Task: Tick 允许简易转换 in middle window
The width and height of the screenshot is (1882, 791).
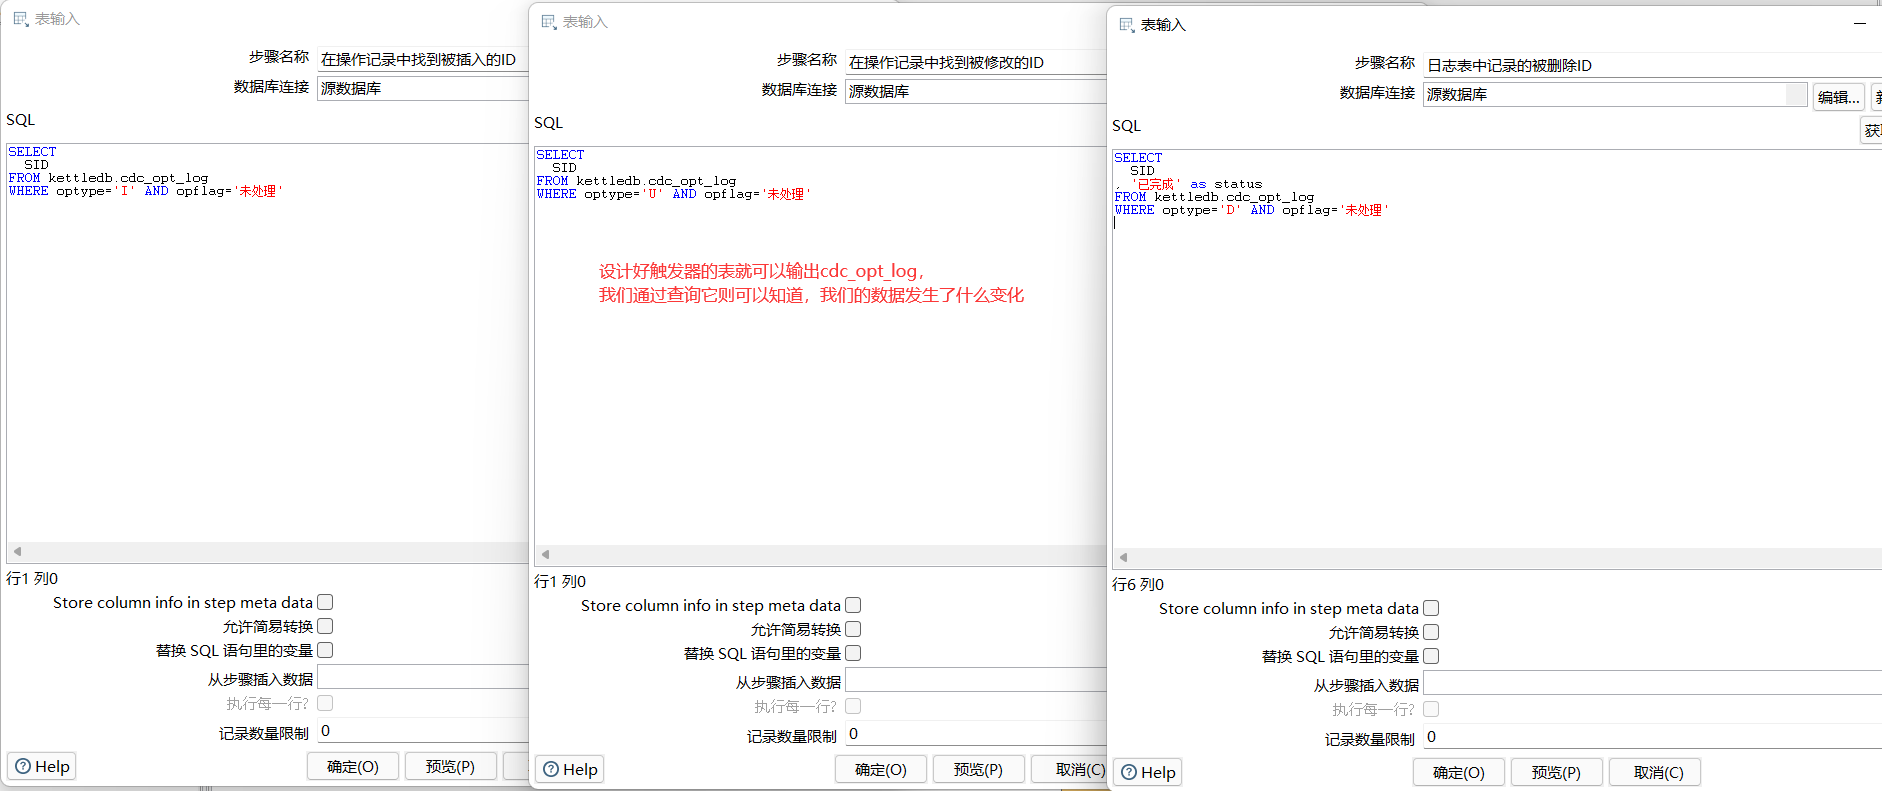Action: click(x=853, y=629)
